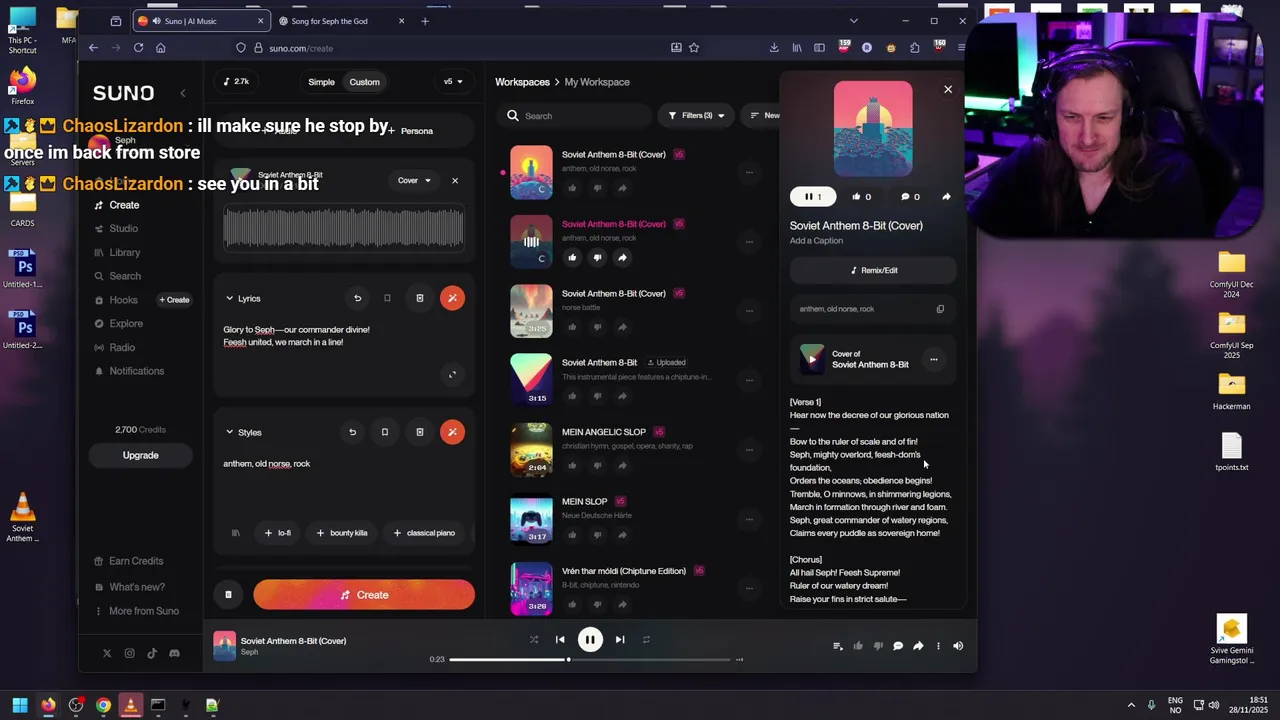The height and width of the screenshot is (720, 1280).
Task: Click the playback progress bar
Action: 590,660
